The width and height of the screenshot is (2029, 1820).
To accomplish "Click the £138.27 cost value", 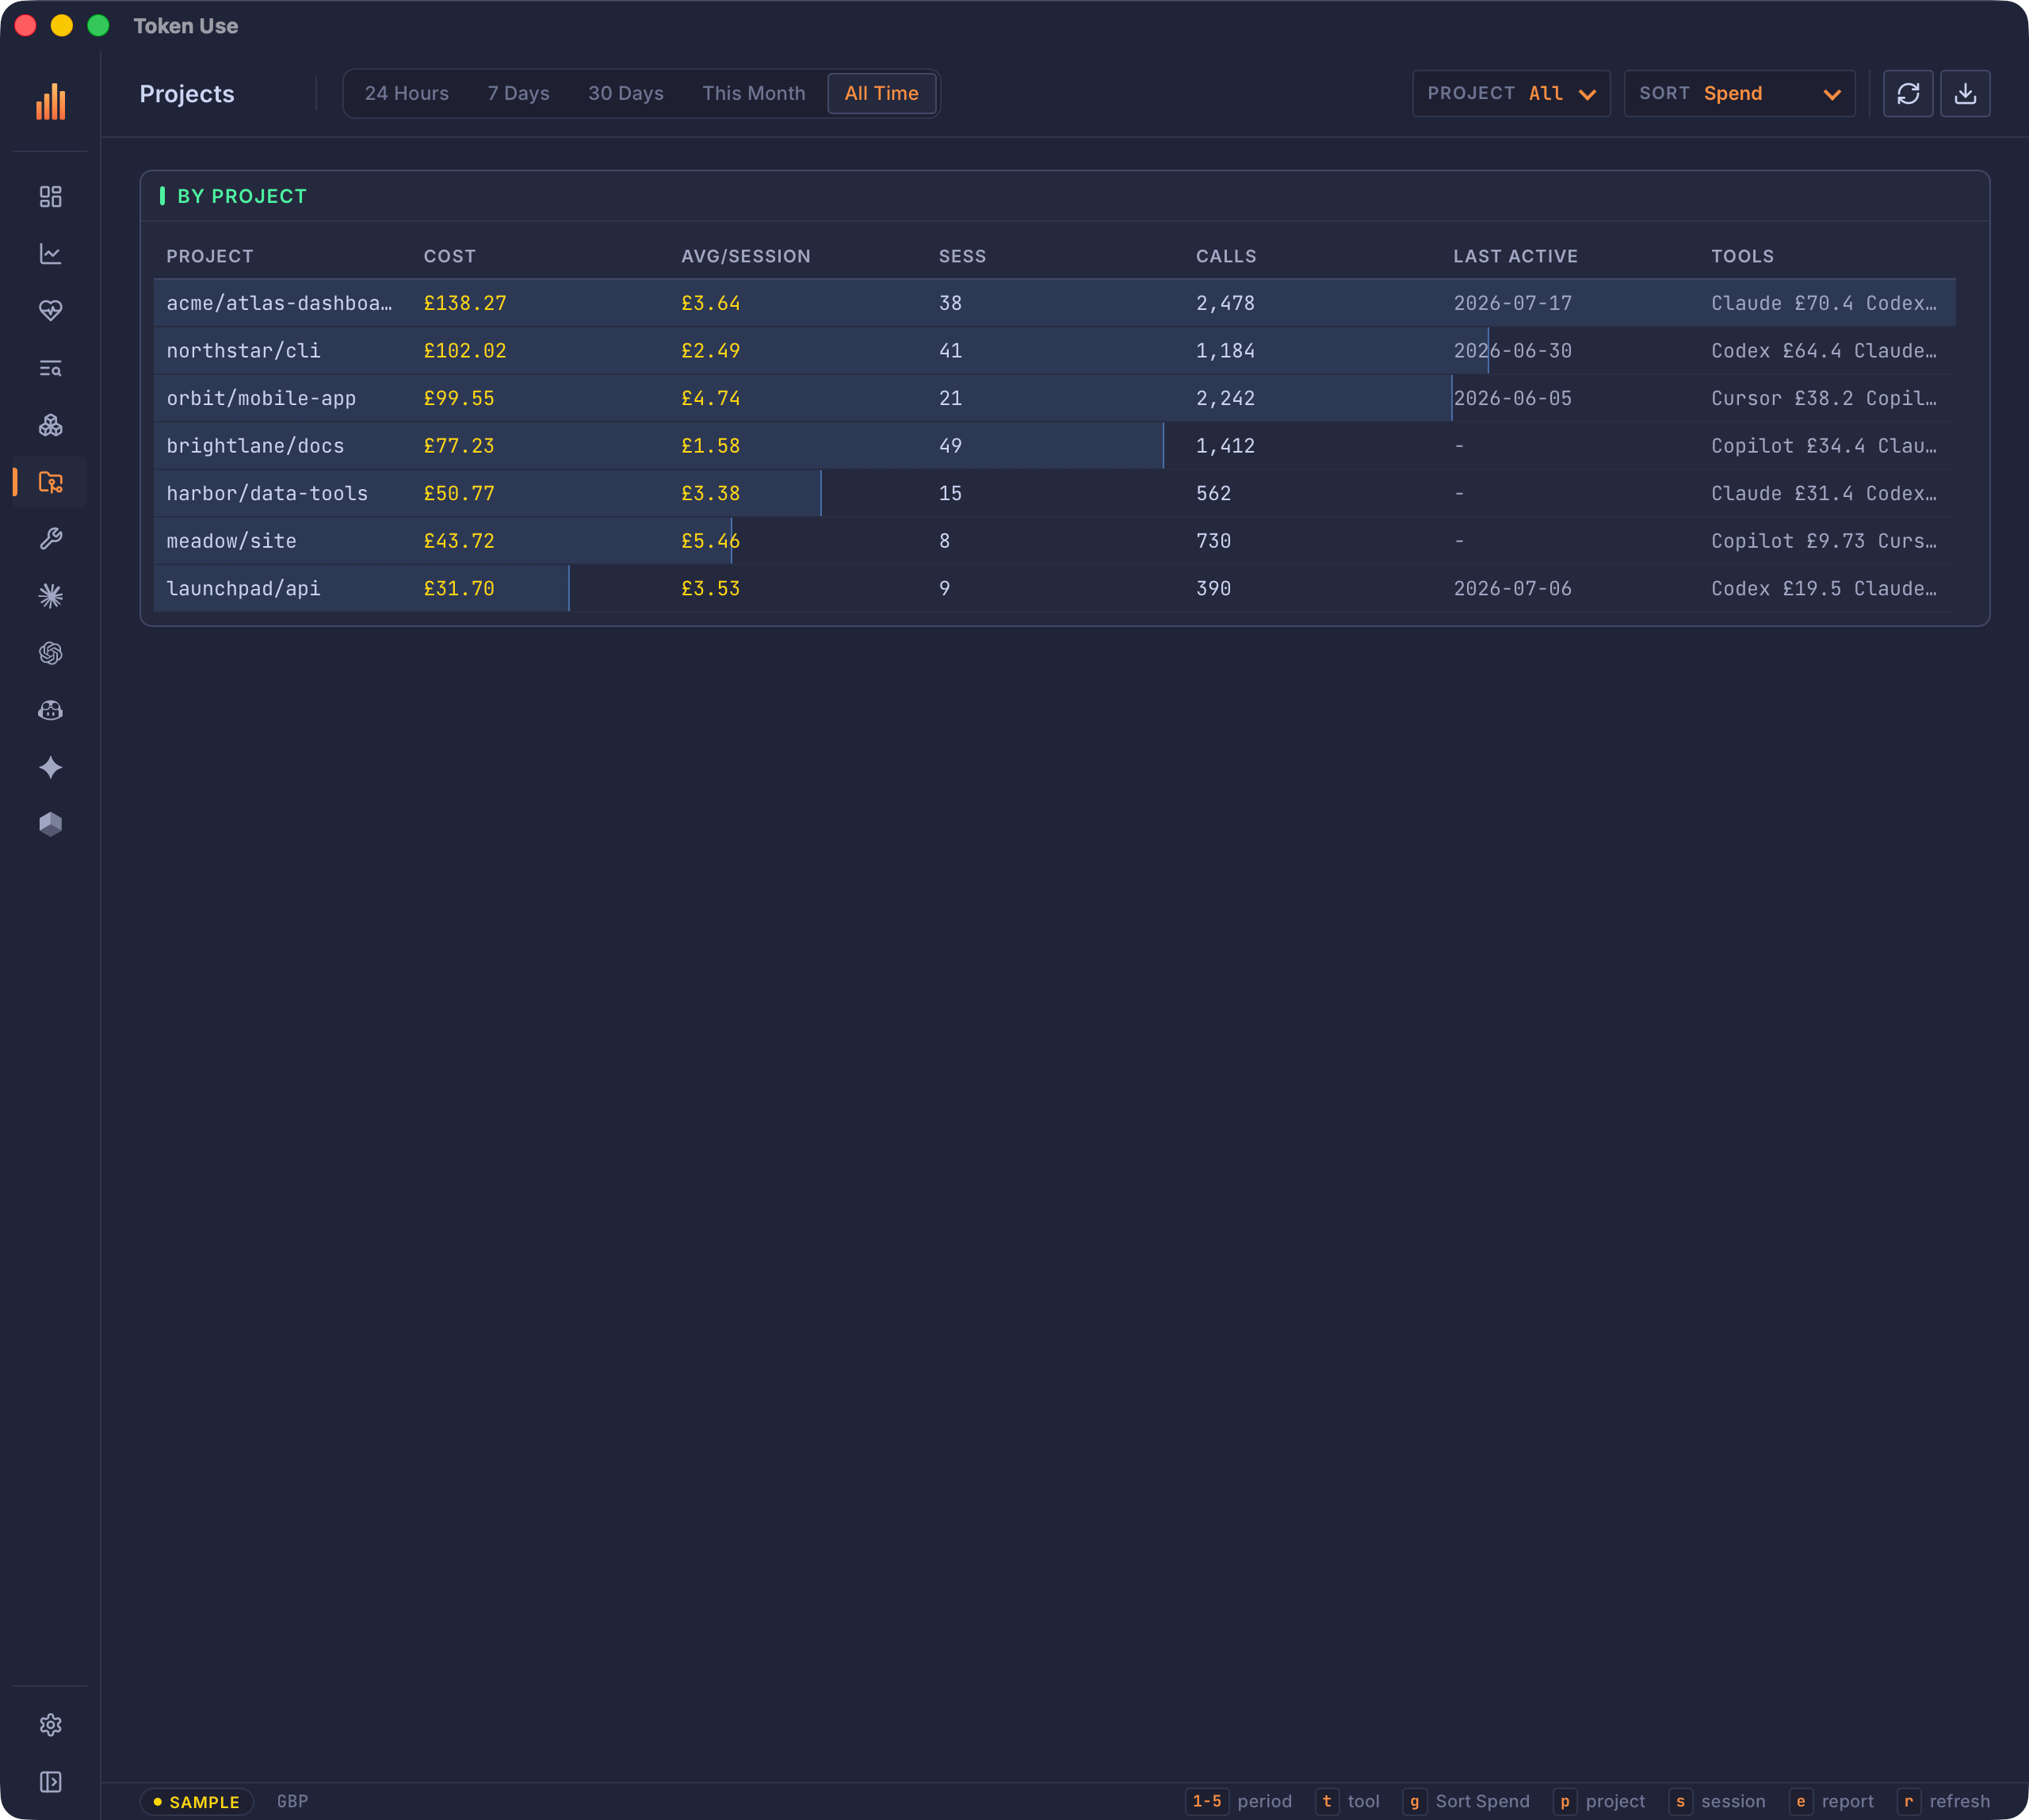I will pos(465,303).
